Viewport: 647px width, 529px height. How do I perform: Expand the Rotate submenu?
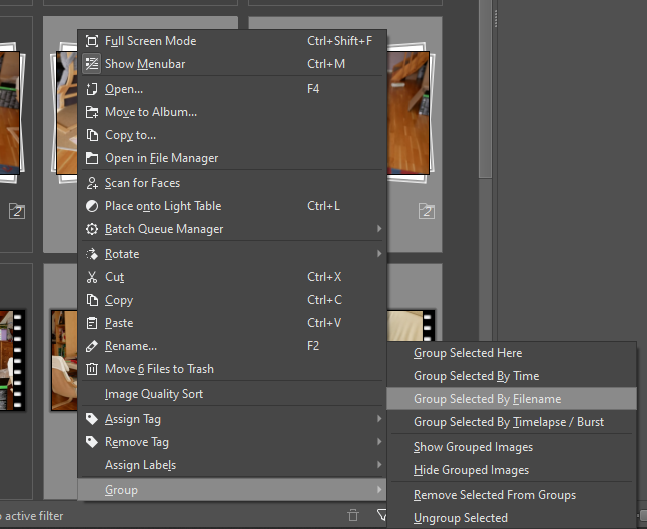pos(122,254)
